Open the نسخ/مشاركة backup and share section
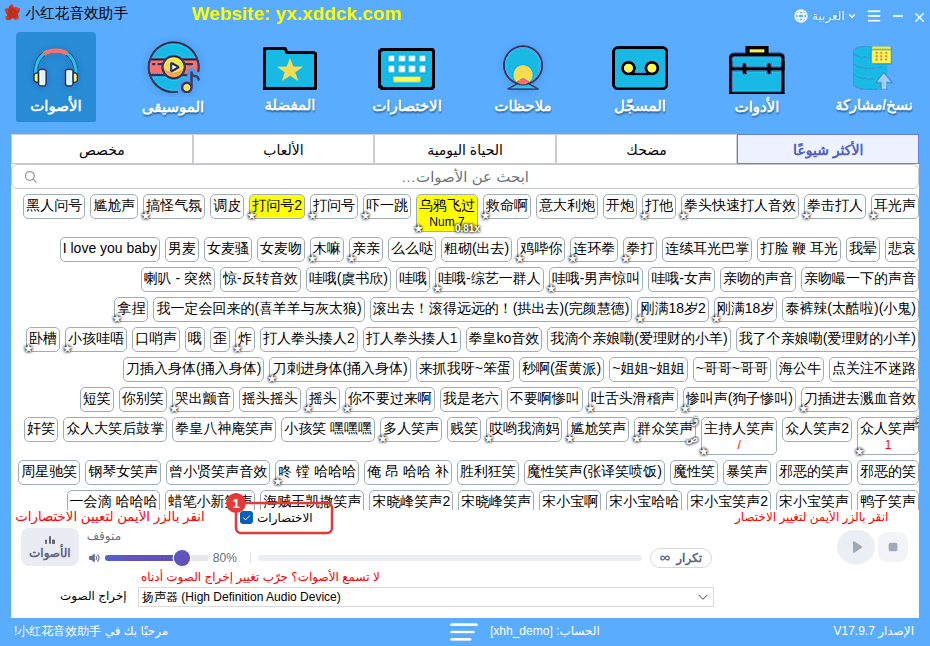This screenshot has height=646, width=930. coord(874,77)
